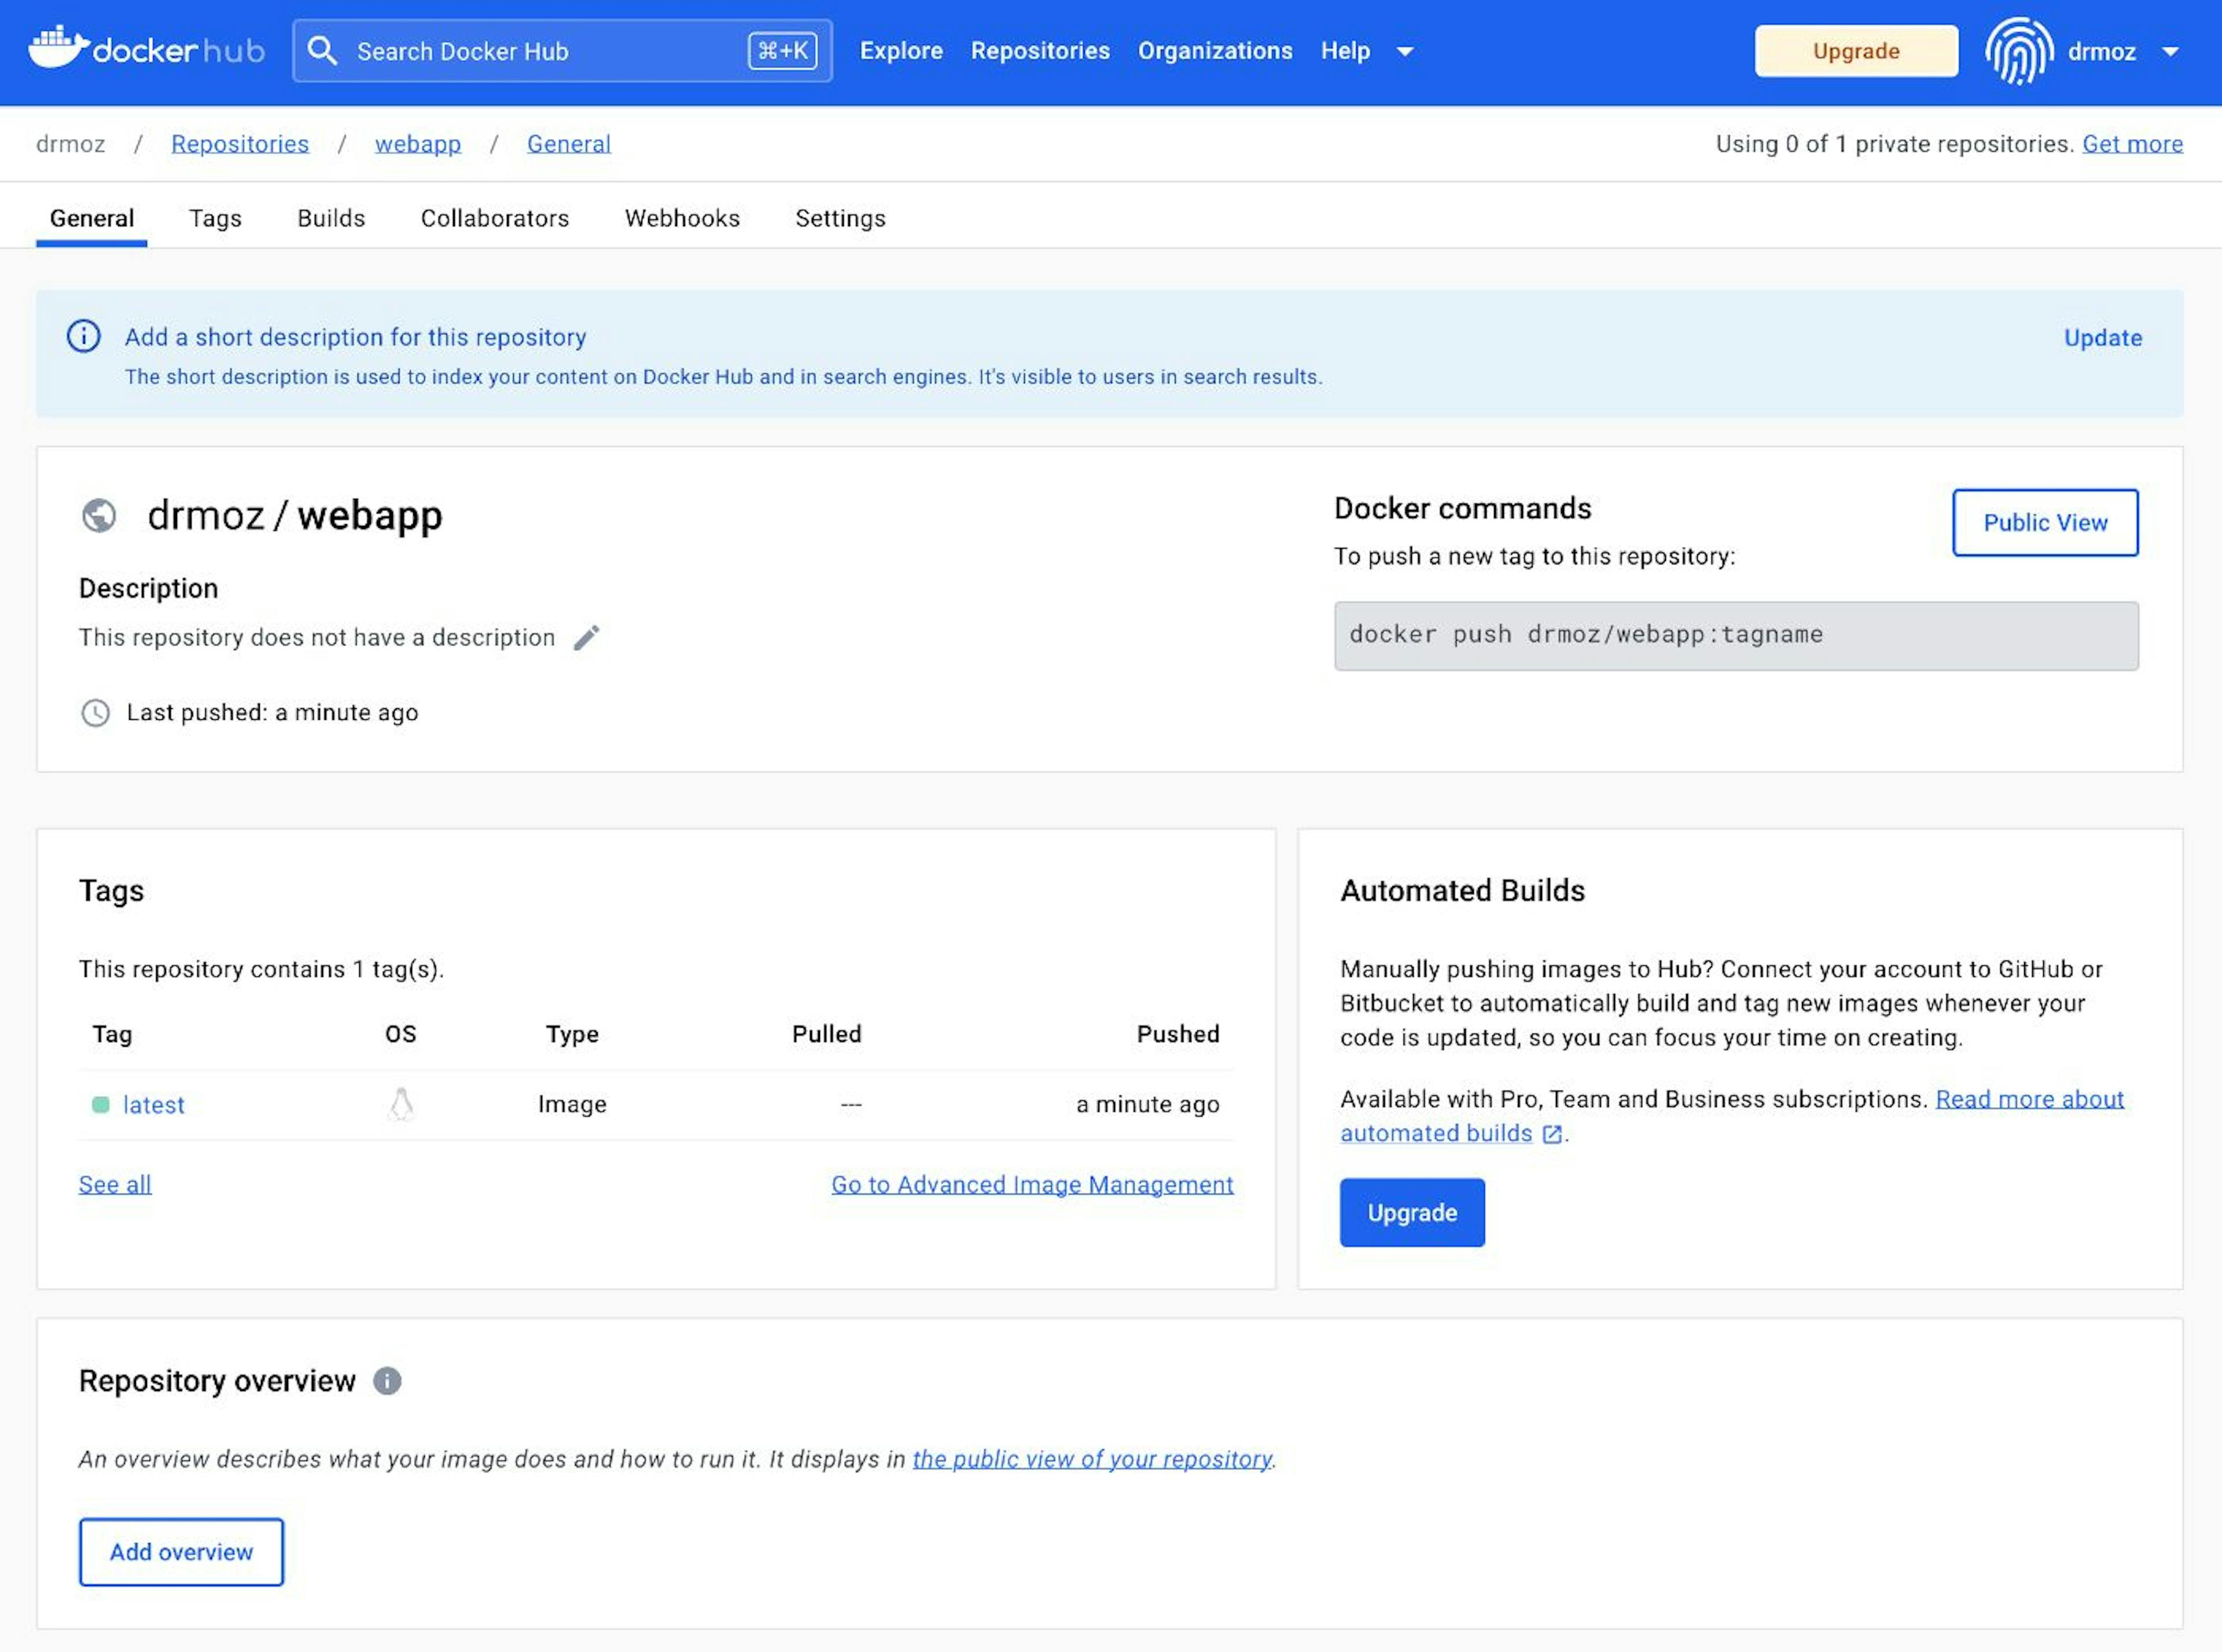Switch to the Tags tab
Viewport: 2222px width, 1652px height.
point(215,217)
